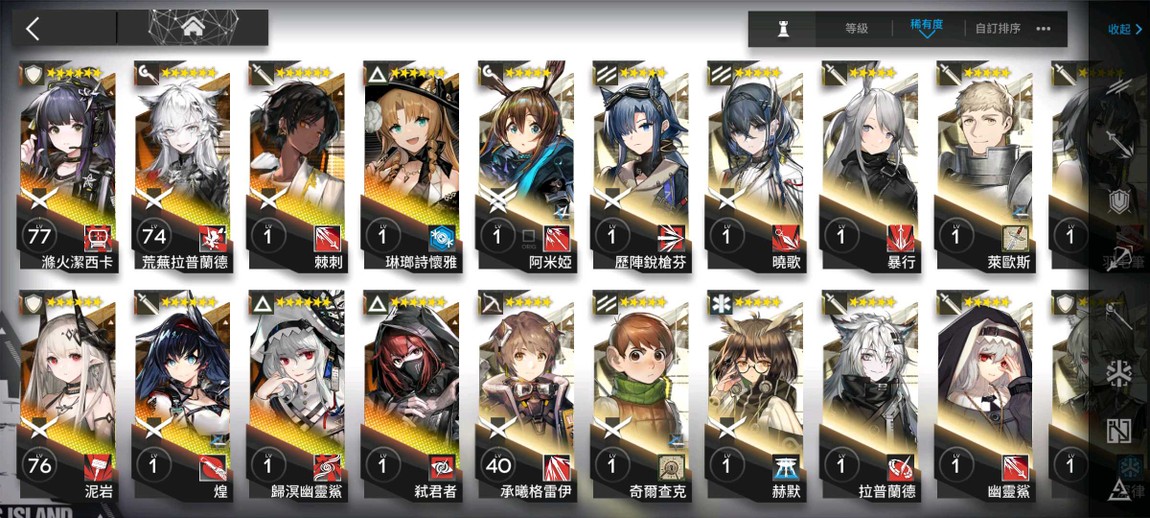This screenshot has height=518, width=1150.
Task: Pick operator 萊歐斯 card
Action: [982, 167]
